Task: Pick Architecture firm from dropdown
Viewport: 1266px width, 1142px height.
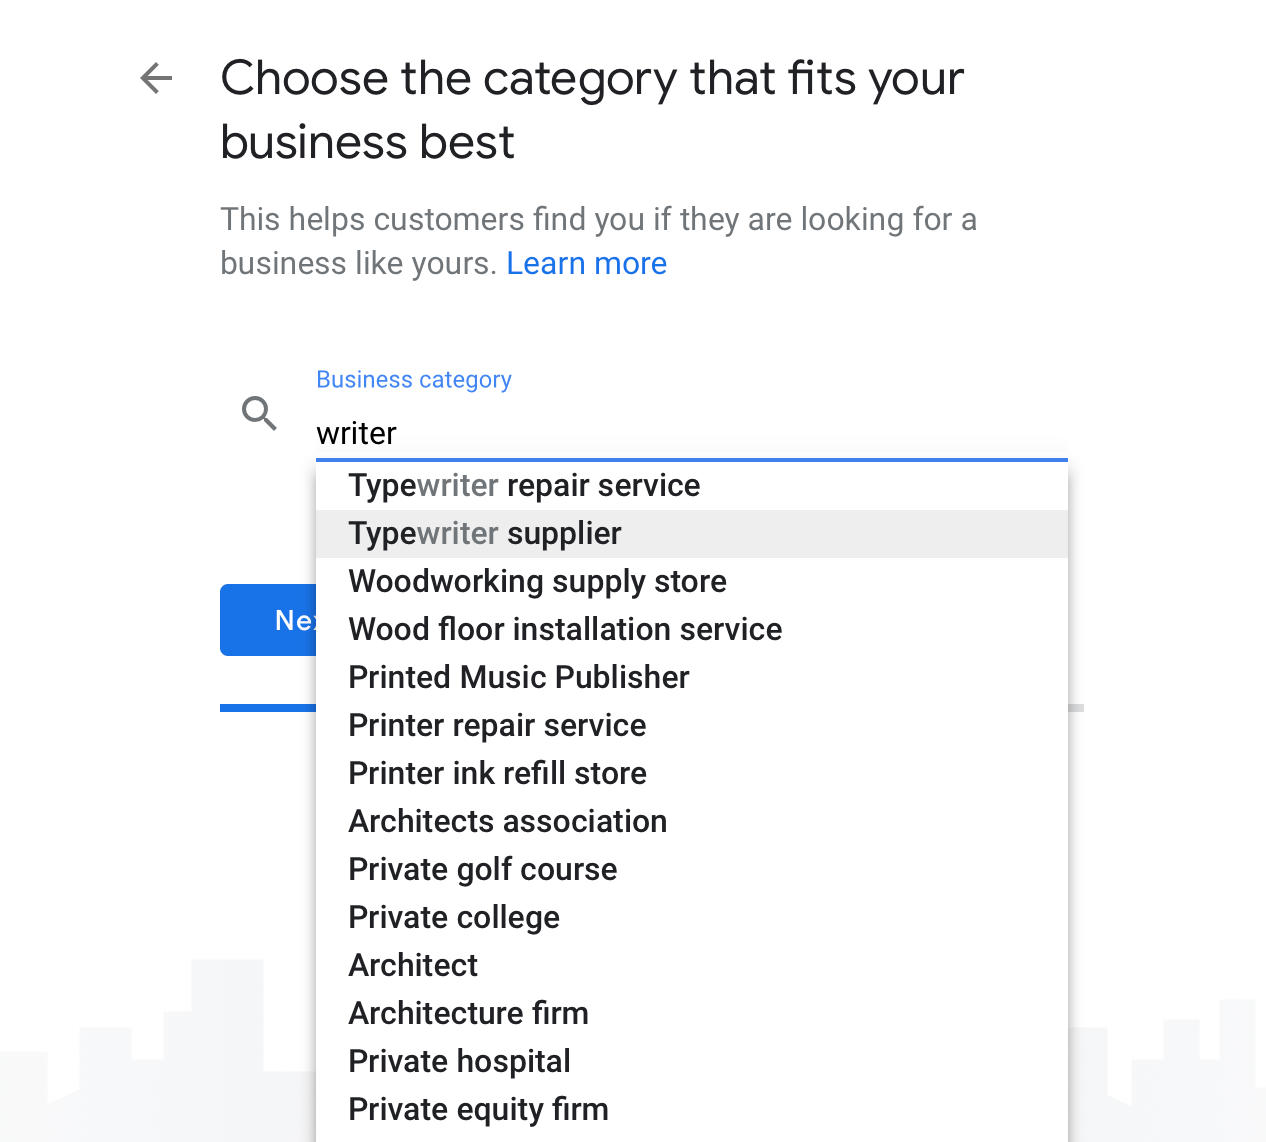Action: (x=468, y=1014)
